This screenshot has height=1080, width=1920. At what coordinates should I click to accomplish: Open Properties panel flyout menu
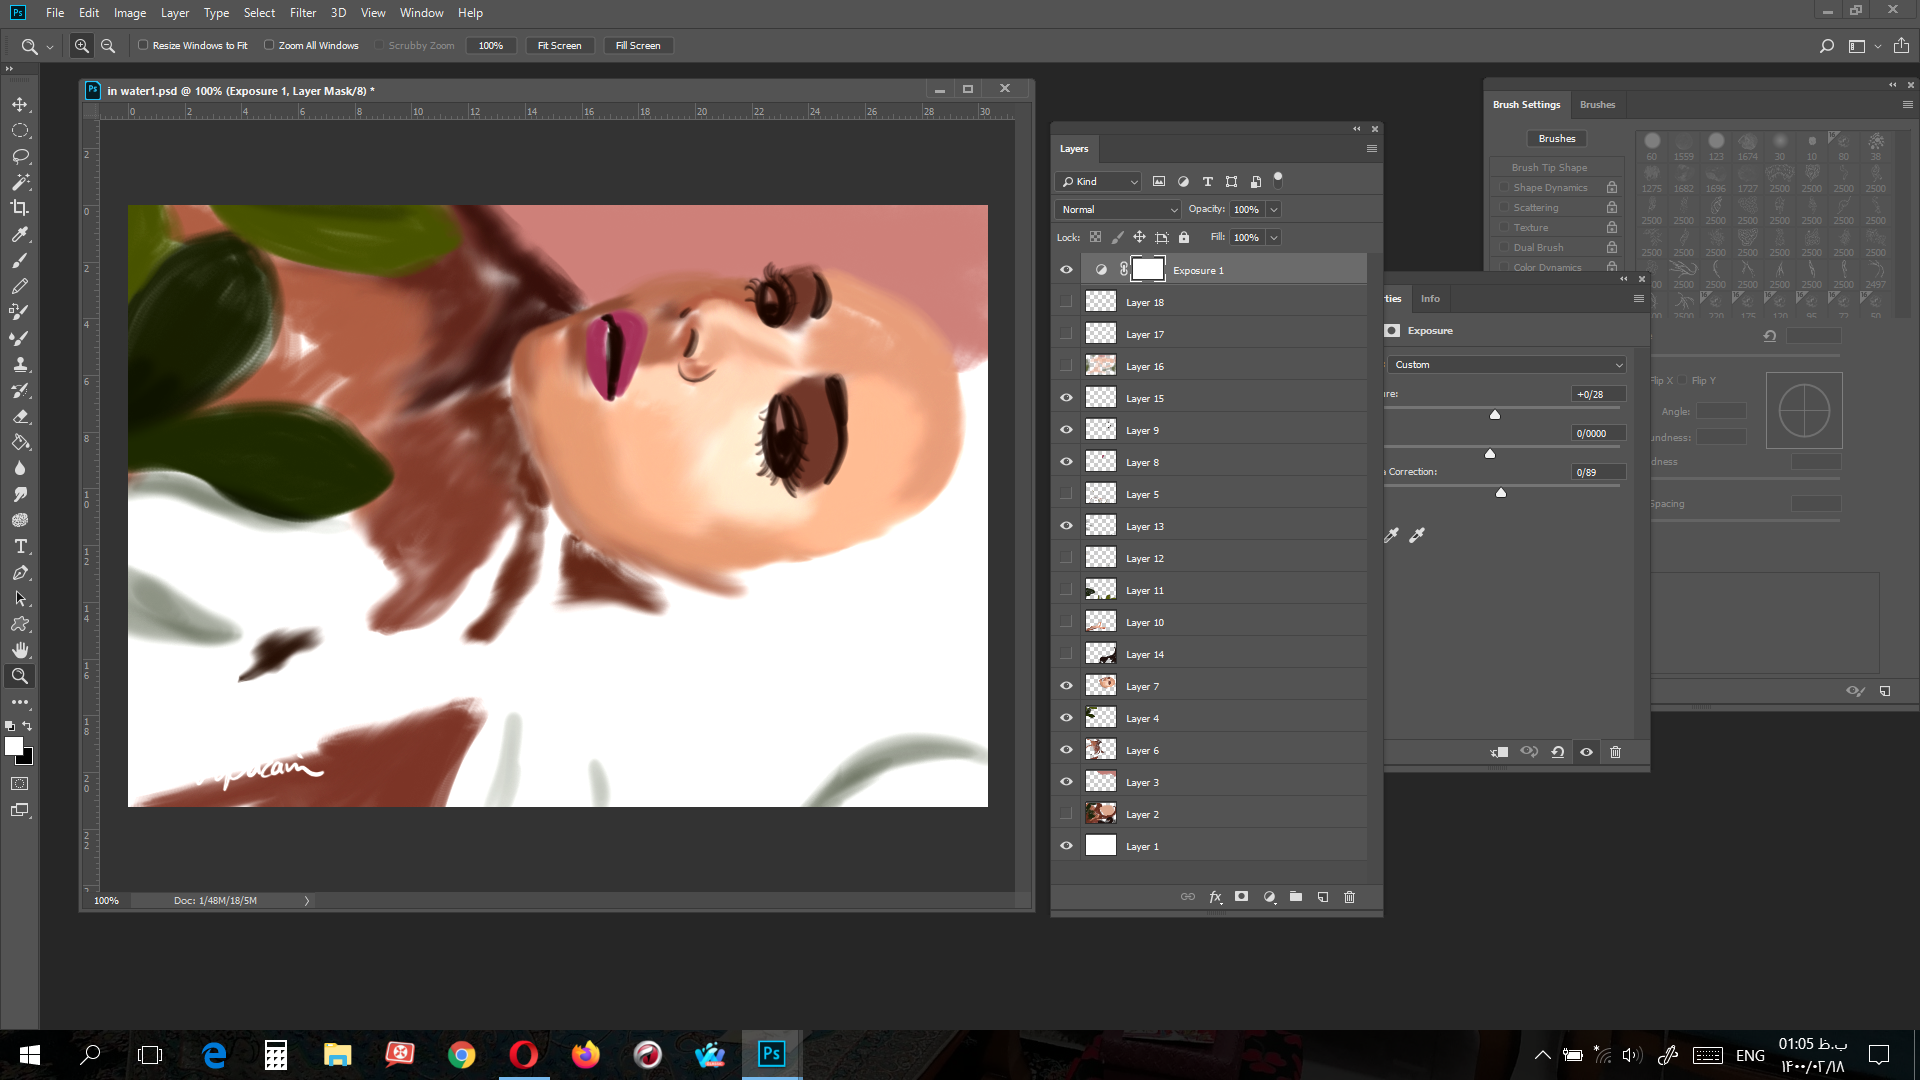coord(1638,299)
